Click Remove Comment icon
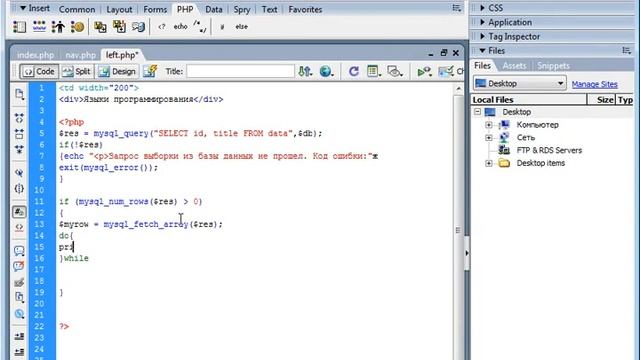This screenshot has width=640, height=360. point(19,266)
